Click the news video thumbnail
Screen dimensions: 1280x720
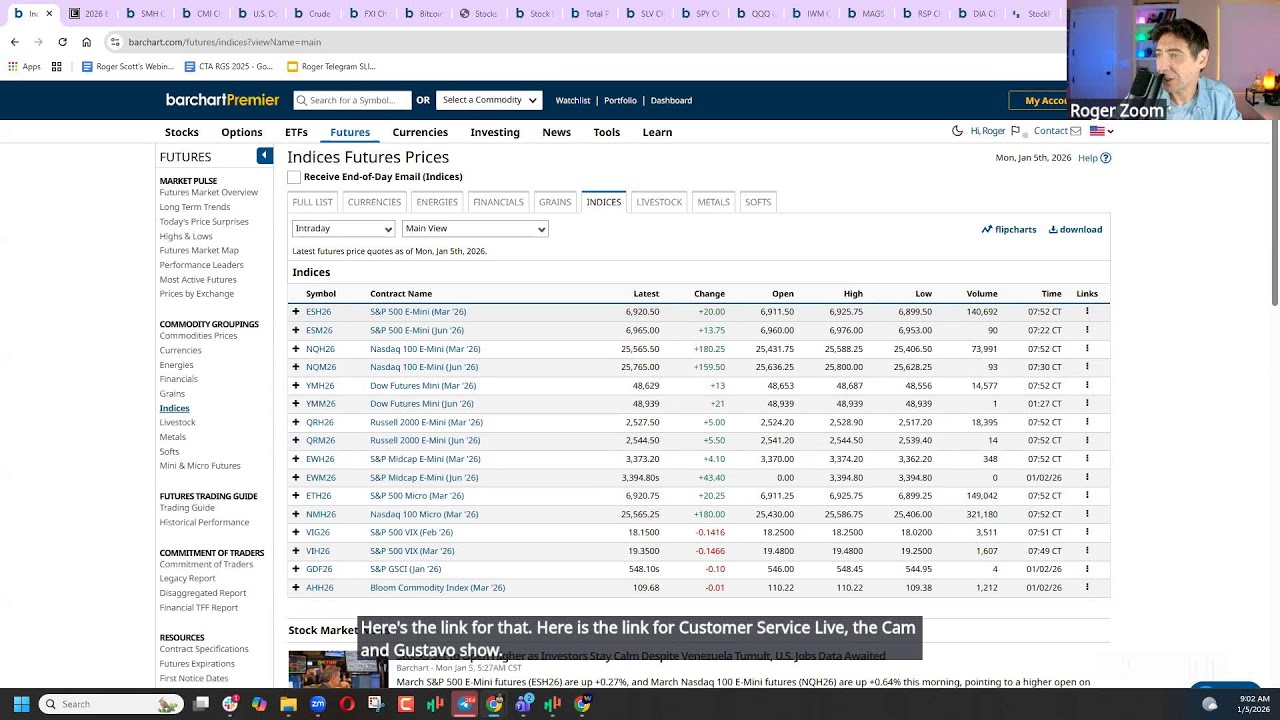(x=337, y=669)
